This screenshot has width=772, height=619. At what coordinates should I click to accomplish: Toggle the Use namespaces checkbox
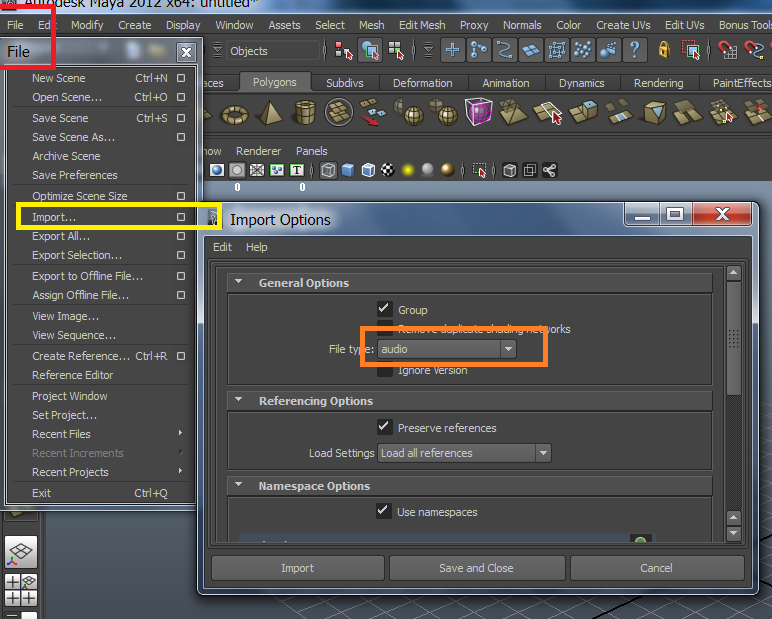[x=384, y=511]
